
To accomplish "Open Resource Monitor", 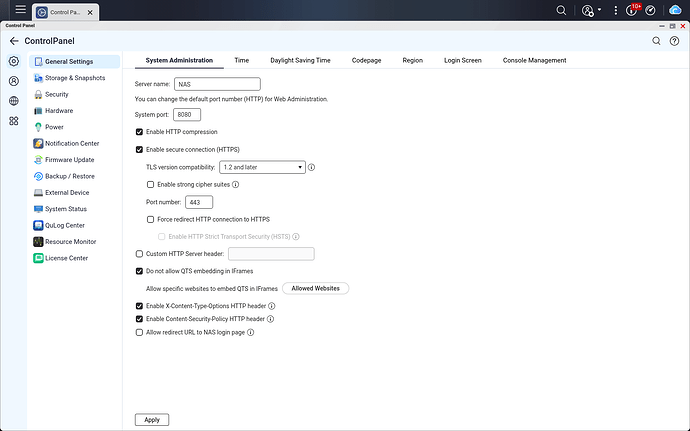I will click(x=74, y=242).
